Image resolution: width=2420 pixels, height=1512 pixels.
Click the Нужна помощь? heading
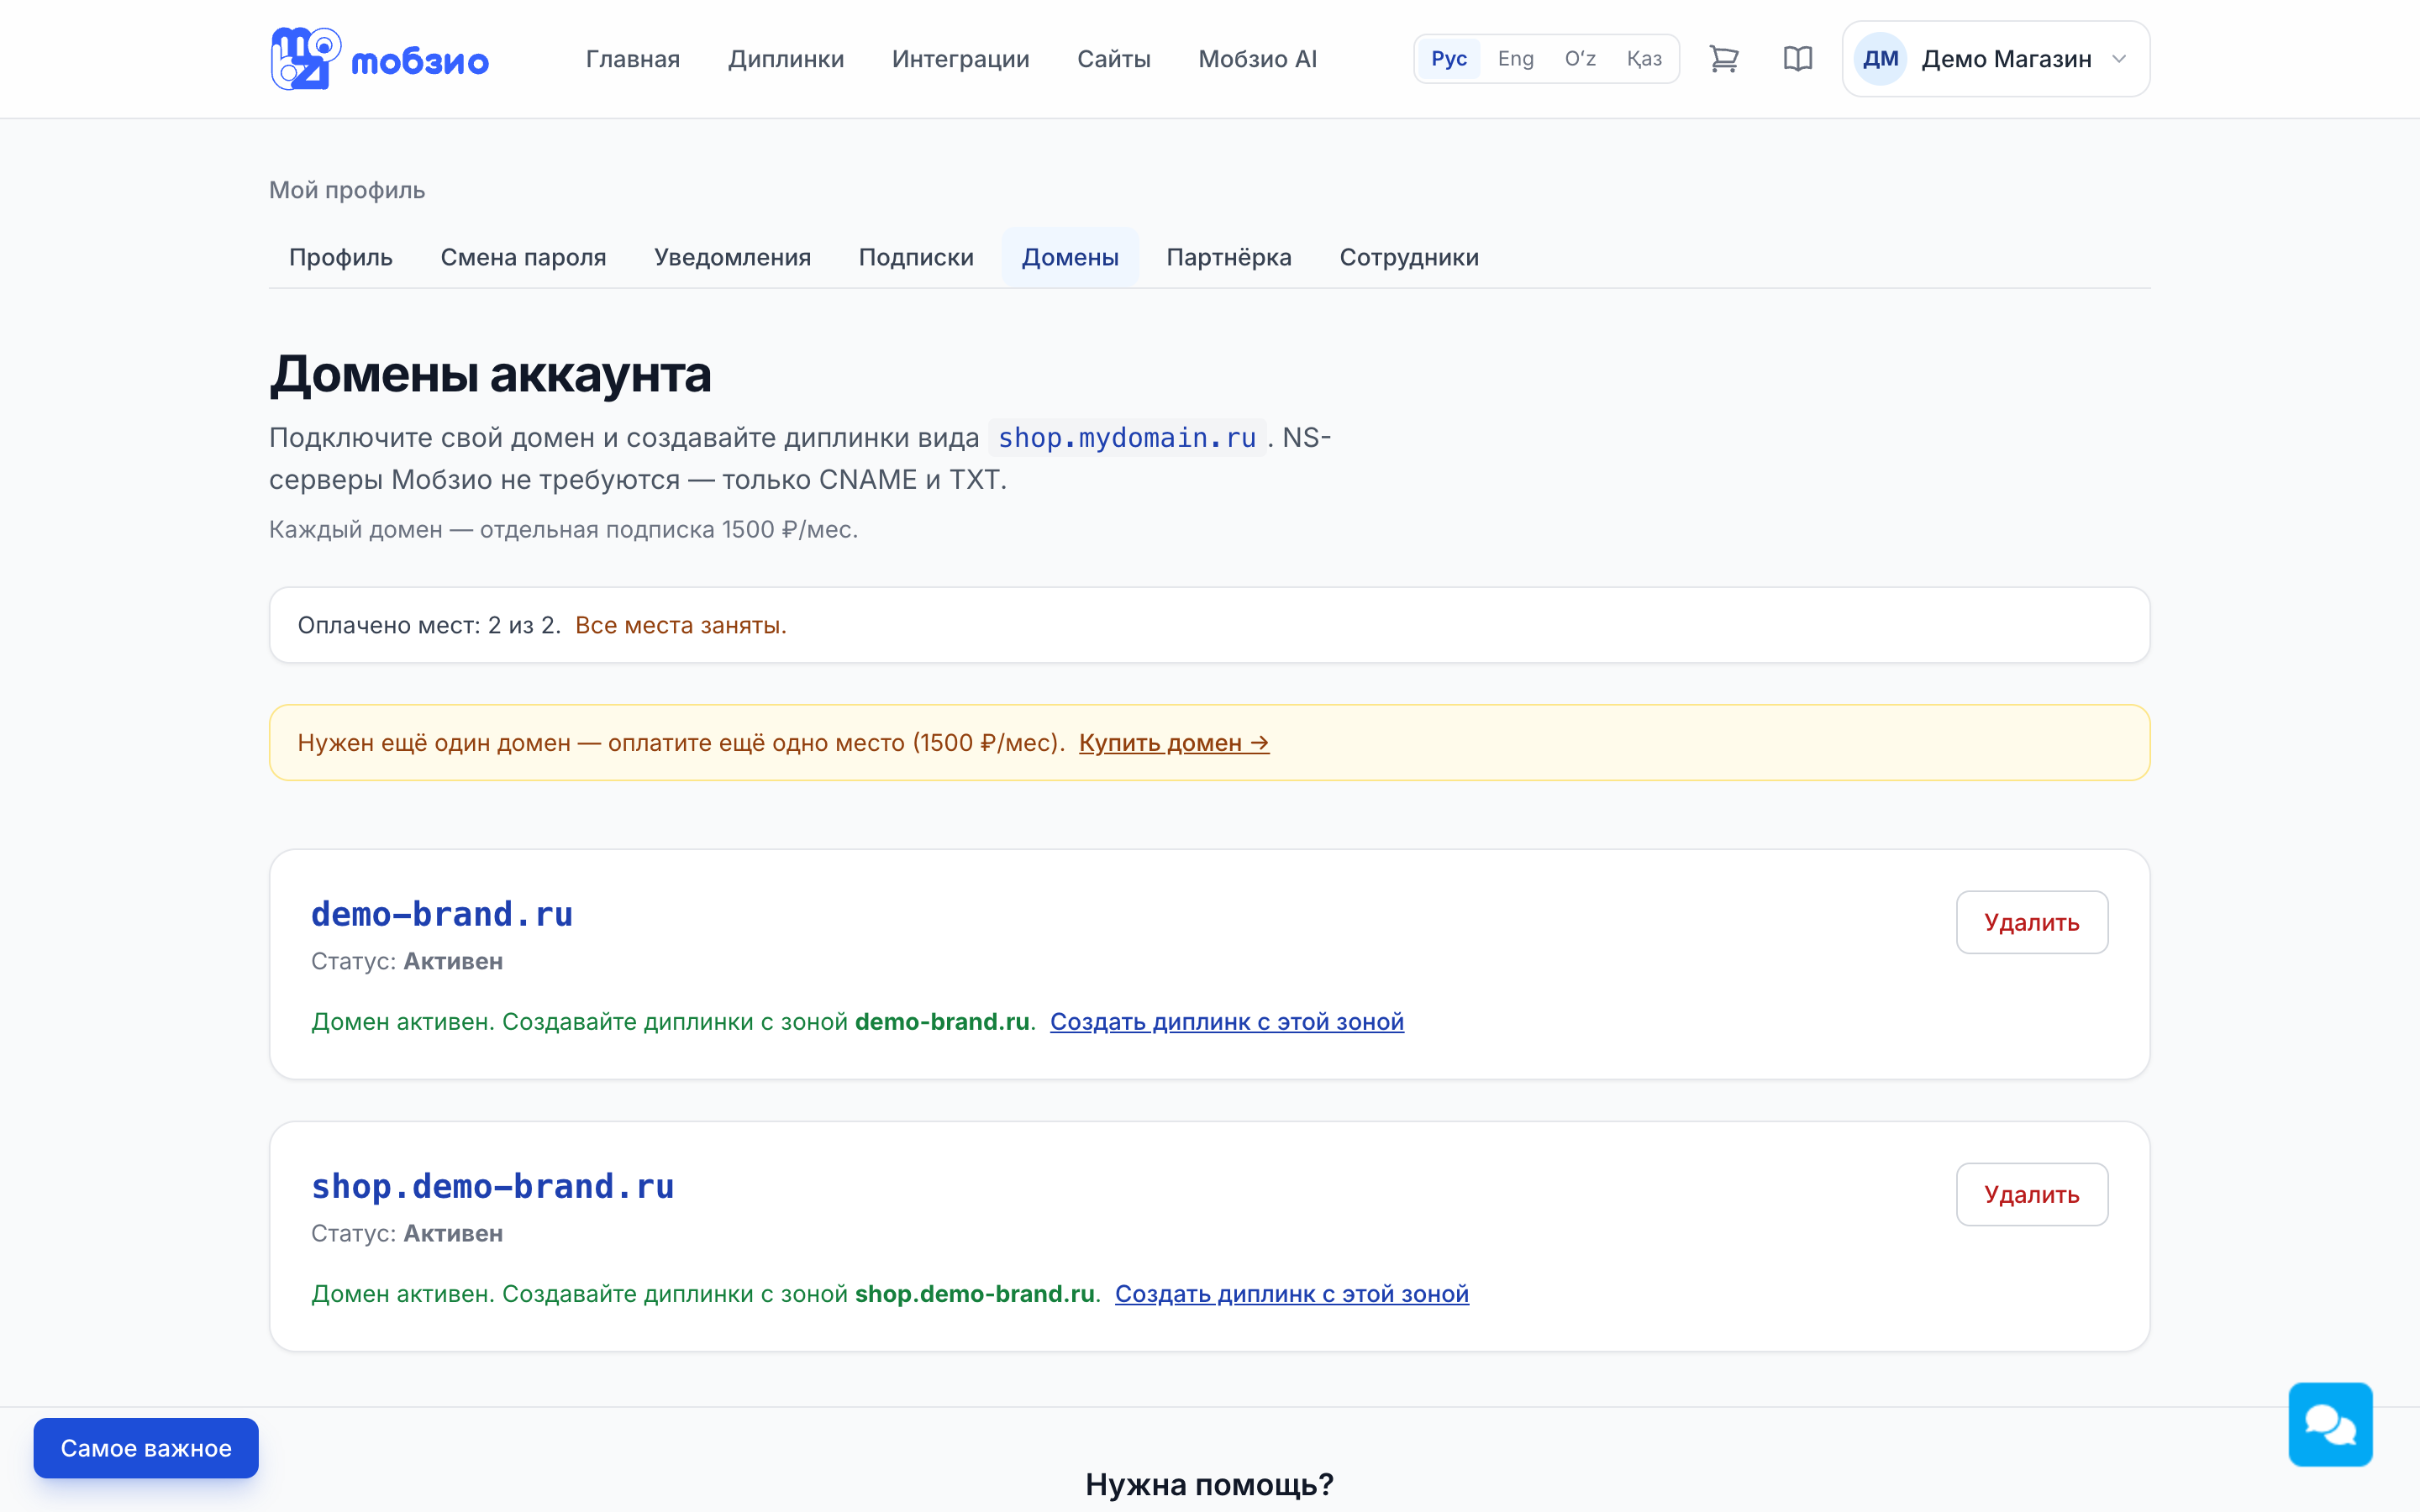[x=1209, y=1484]
